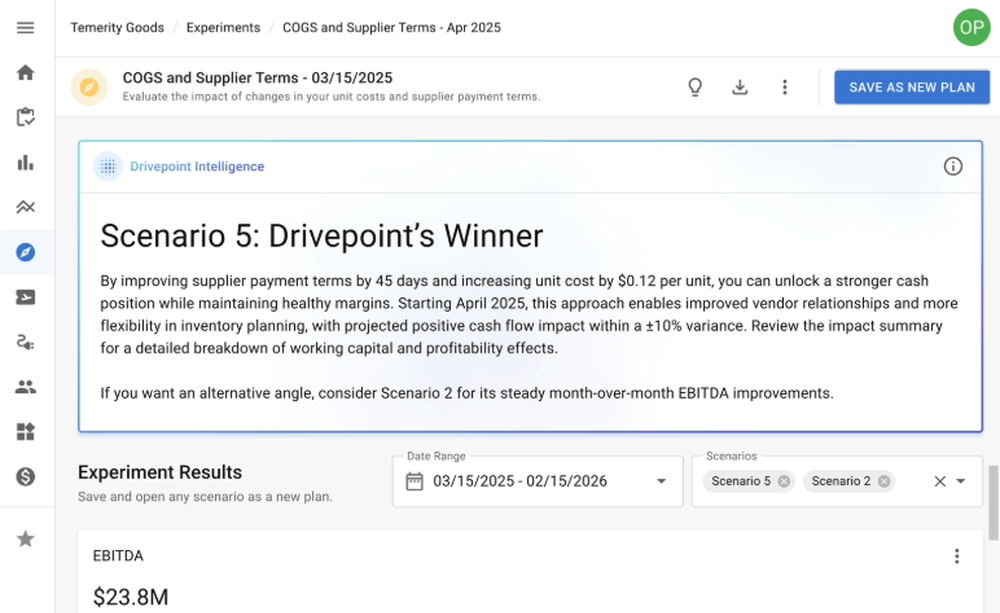Expand the Date Range dropdown
Image resolution: width=1000 pixels, height=613 pixels.
click(x=660, y=481)
